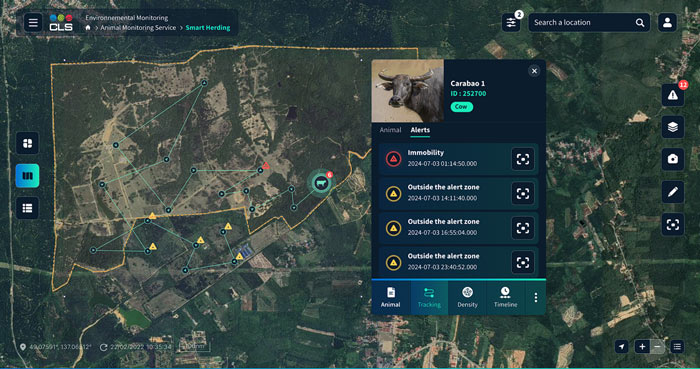Open the Timeline view
The width and height of the screenshot is (700, 369).
point(505,298)
